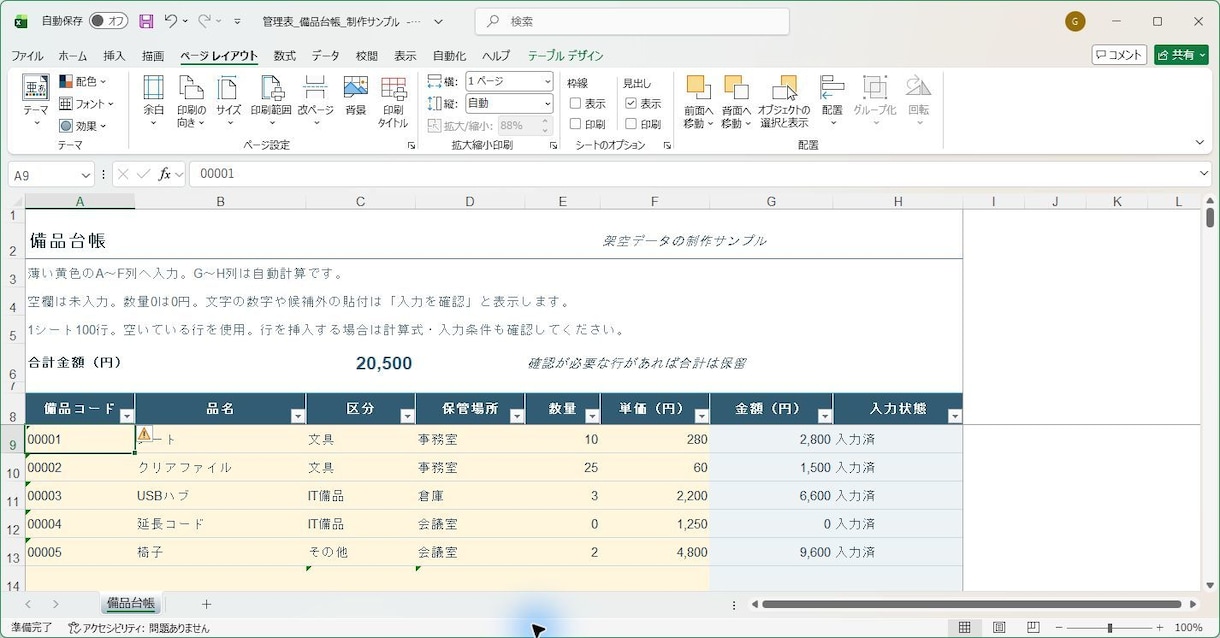Open the 配置 align menu
This screenshot has height=638, width=1220.
832,101
